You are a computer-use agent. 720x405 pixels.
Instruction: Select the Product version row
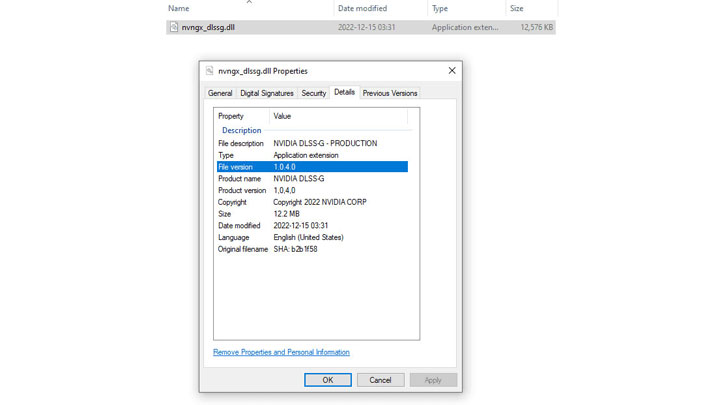click(x=312, y=190)
